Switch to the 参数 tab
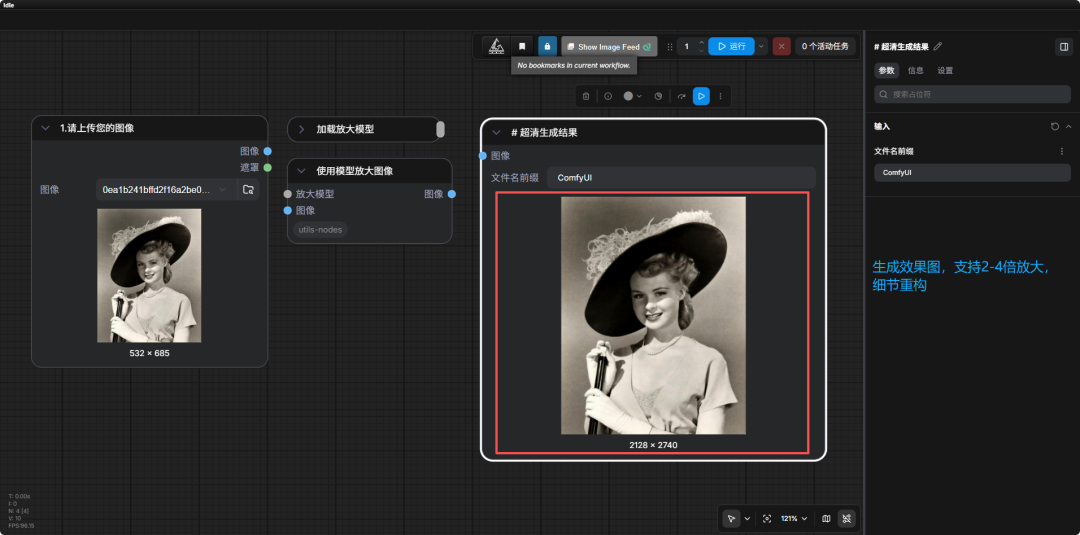Screen dimensions: 1080x535 pos(886,70)
